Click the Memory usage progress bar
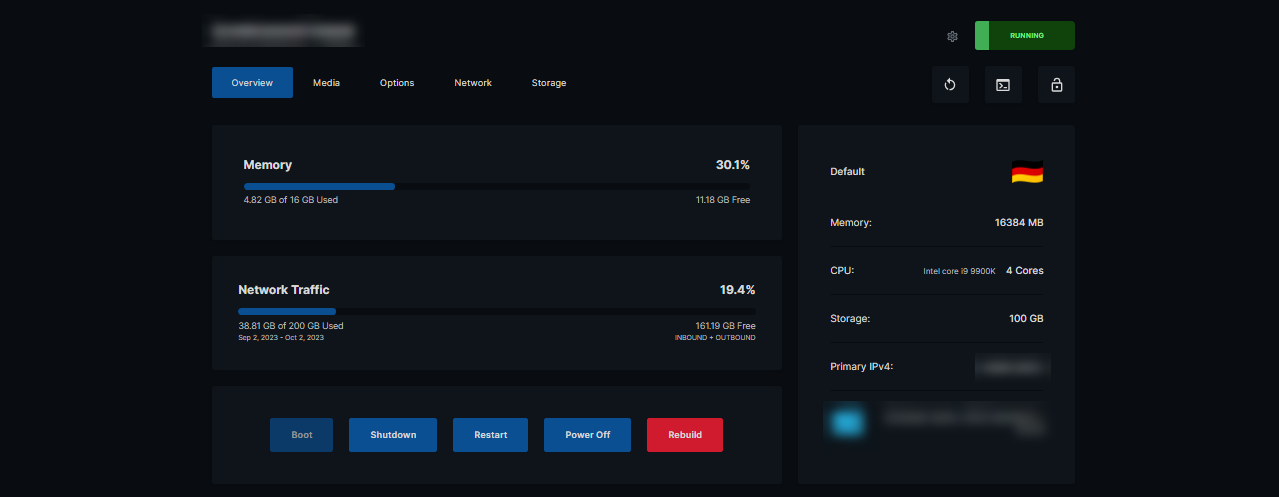The width and height of the screenshot is (1279, 497). click(496, 186)
